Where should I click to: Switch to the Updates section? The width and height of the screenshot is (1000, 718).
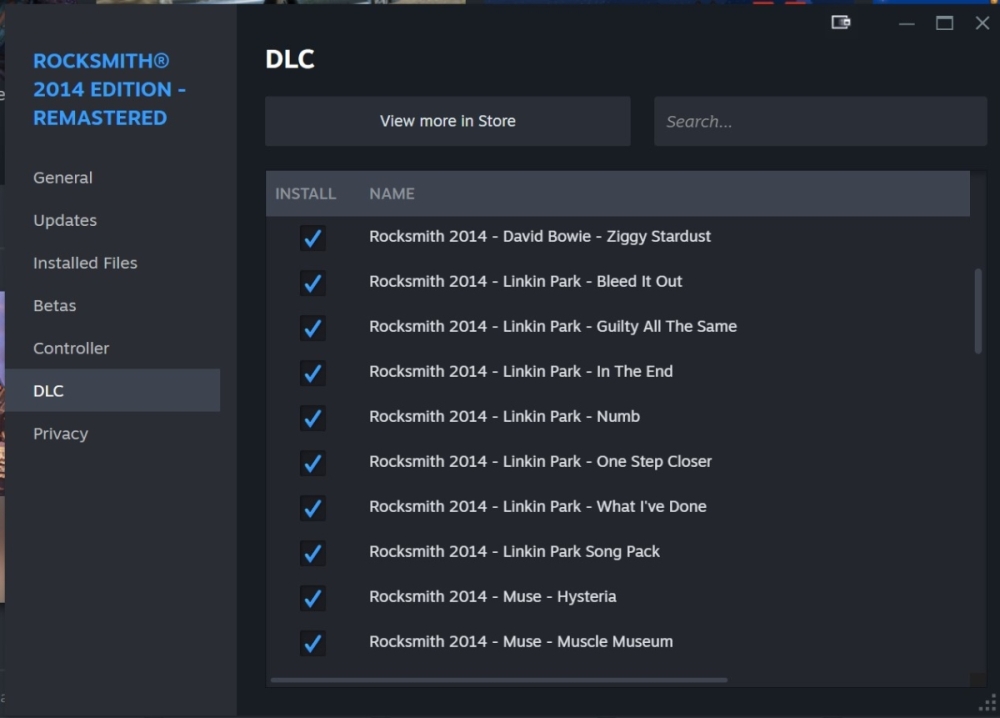point(65,220)
